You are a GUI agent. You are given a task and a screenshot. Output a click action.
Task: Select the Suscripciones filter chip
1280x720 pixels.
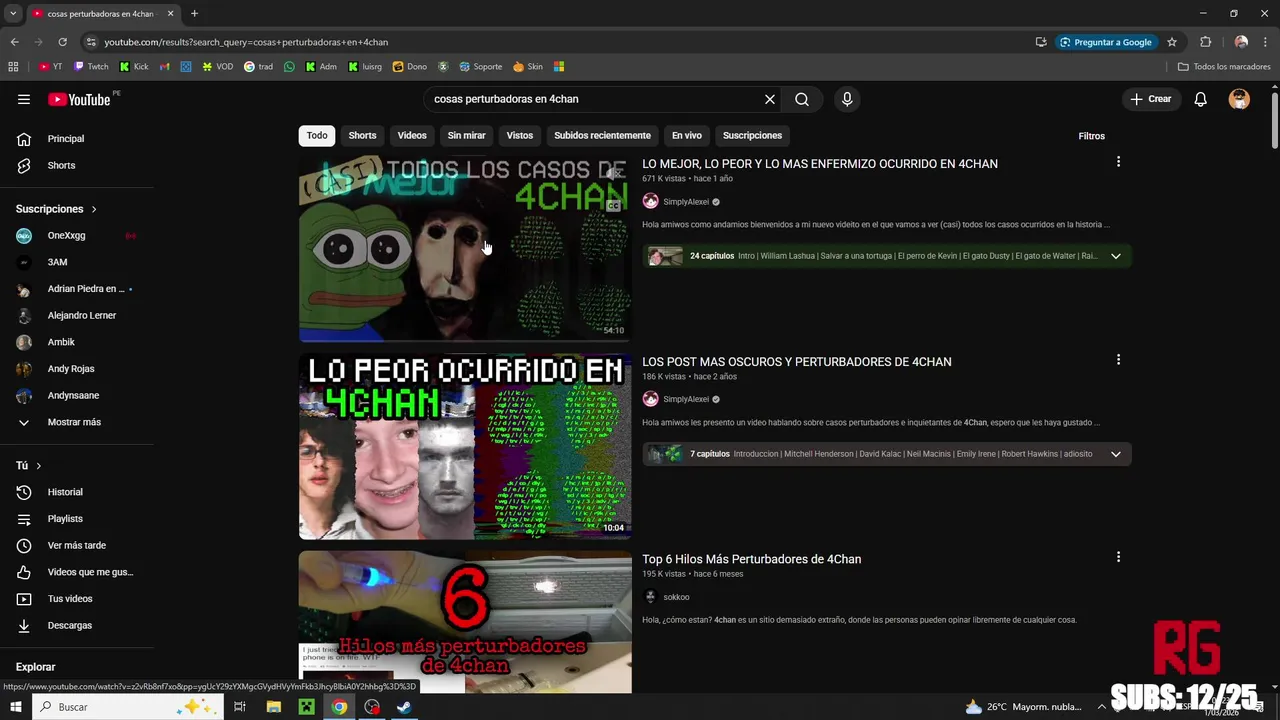752,135
